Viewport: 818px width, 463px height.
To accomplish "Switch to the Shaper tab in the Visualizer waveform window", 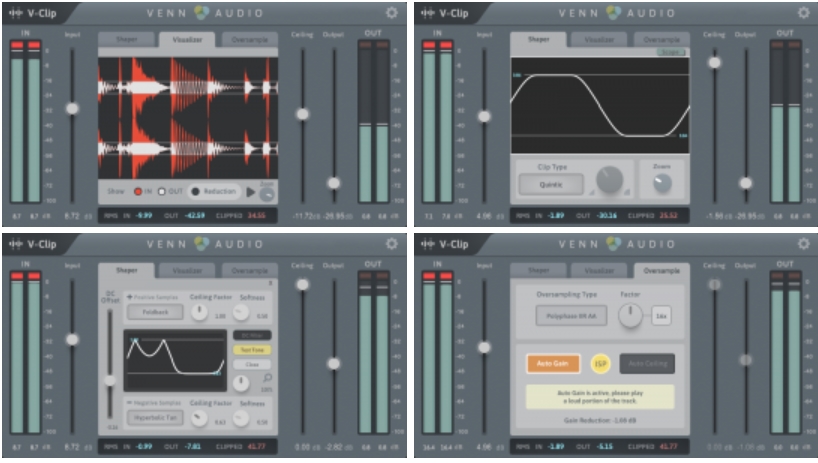I will point(127,40).
